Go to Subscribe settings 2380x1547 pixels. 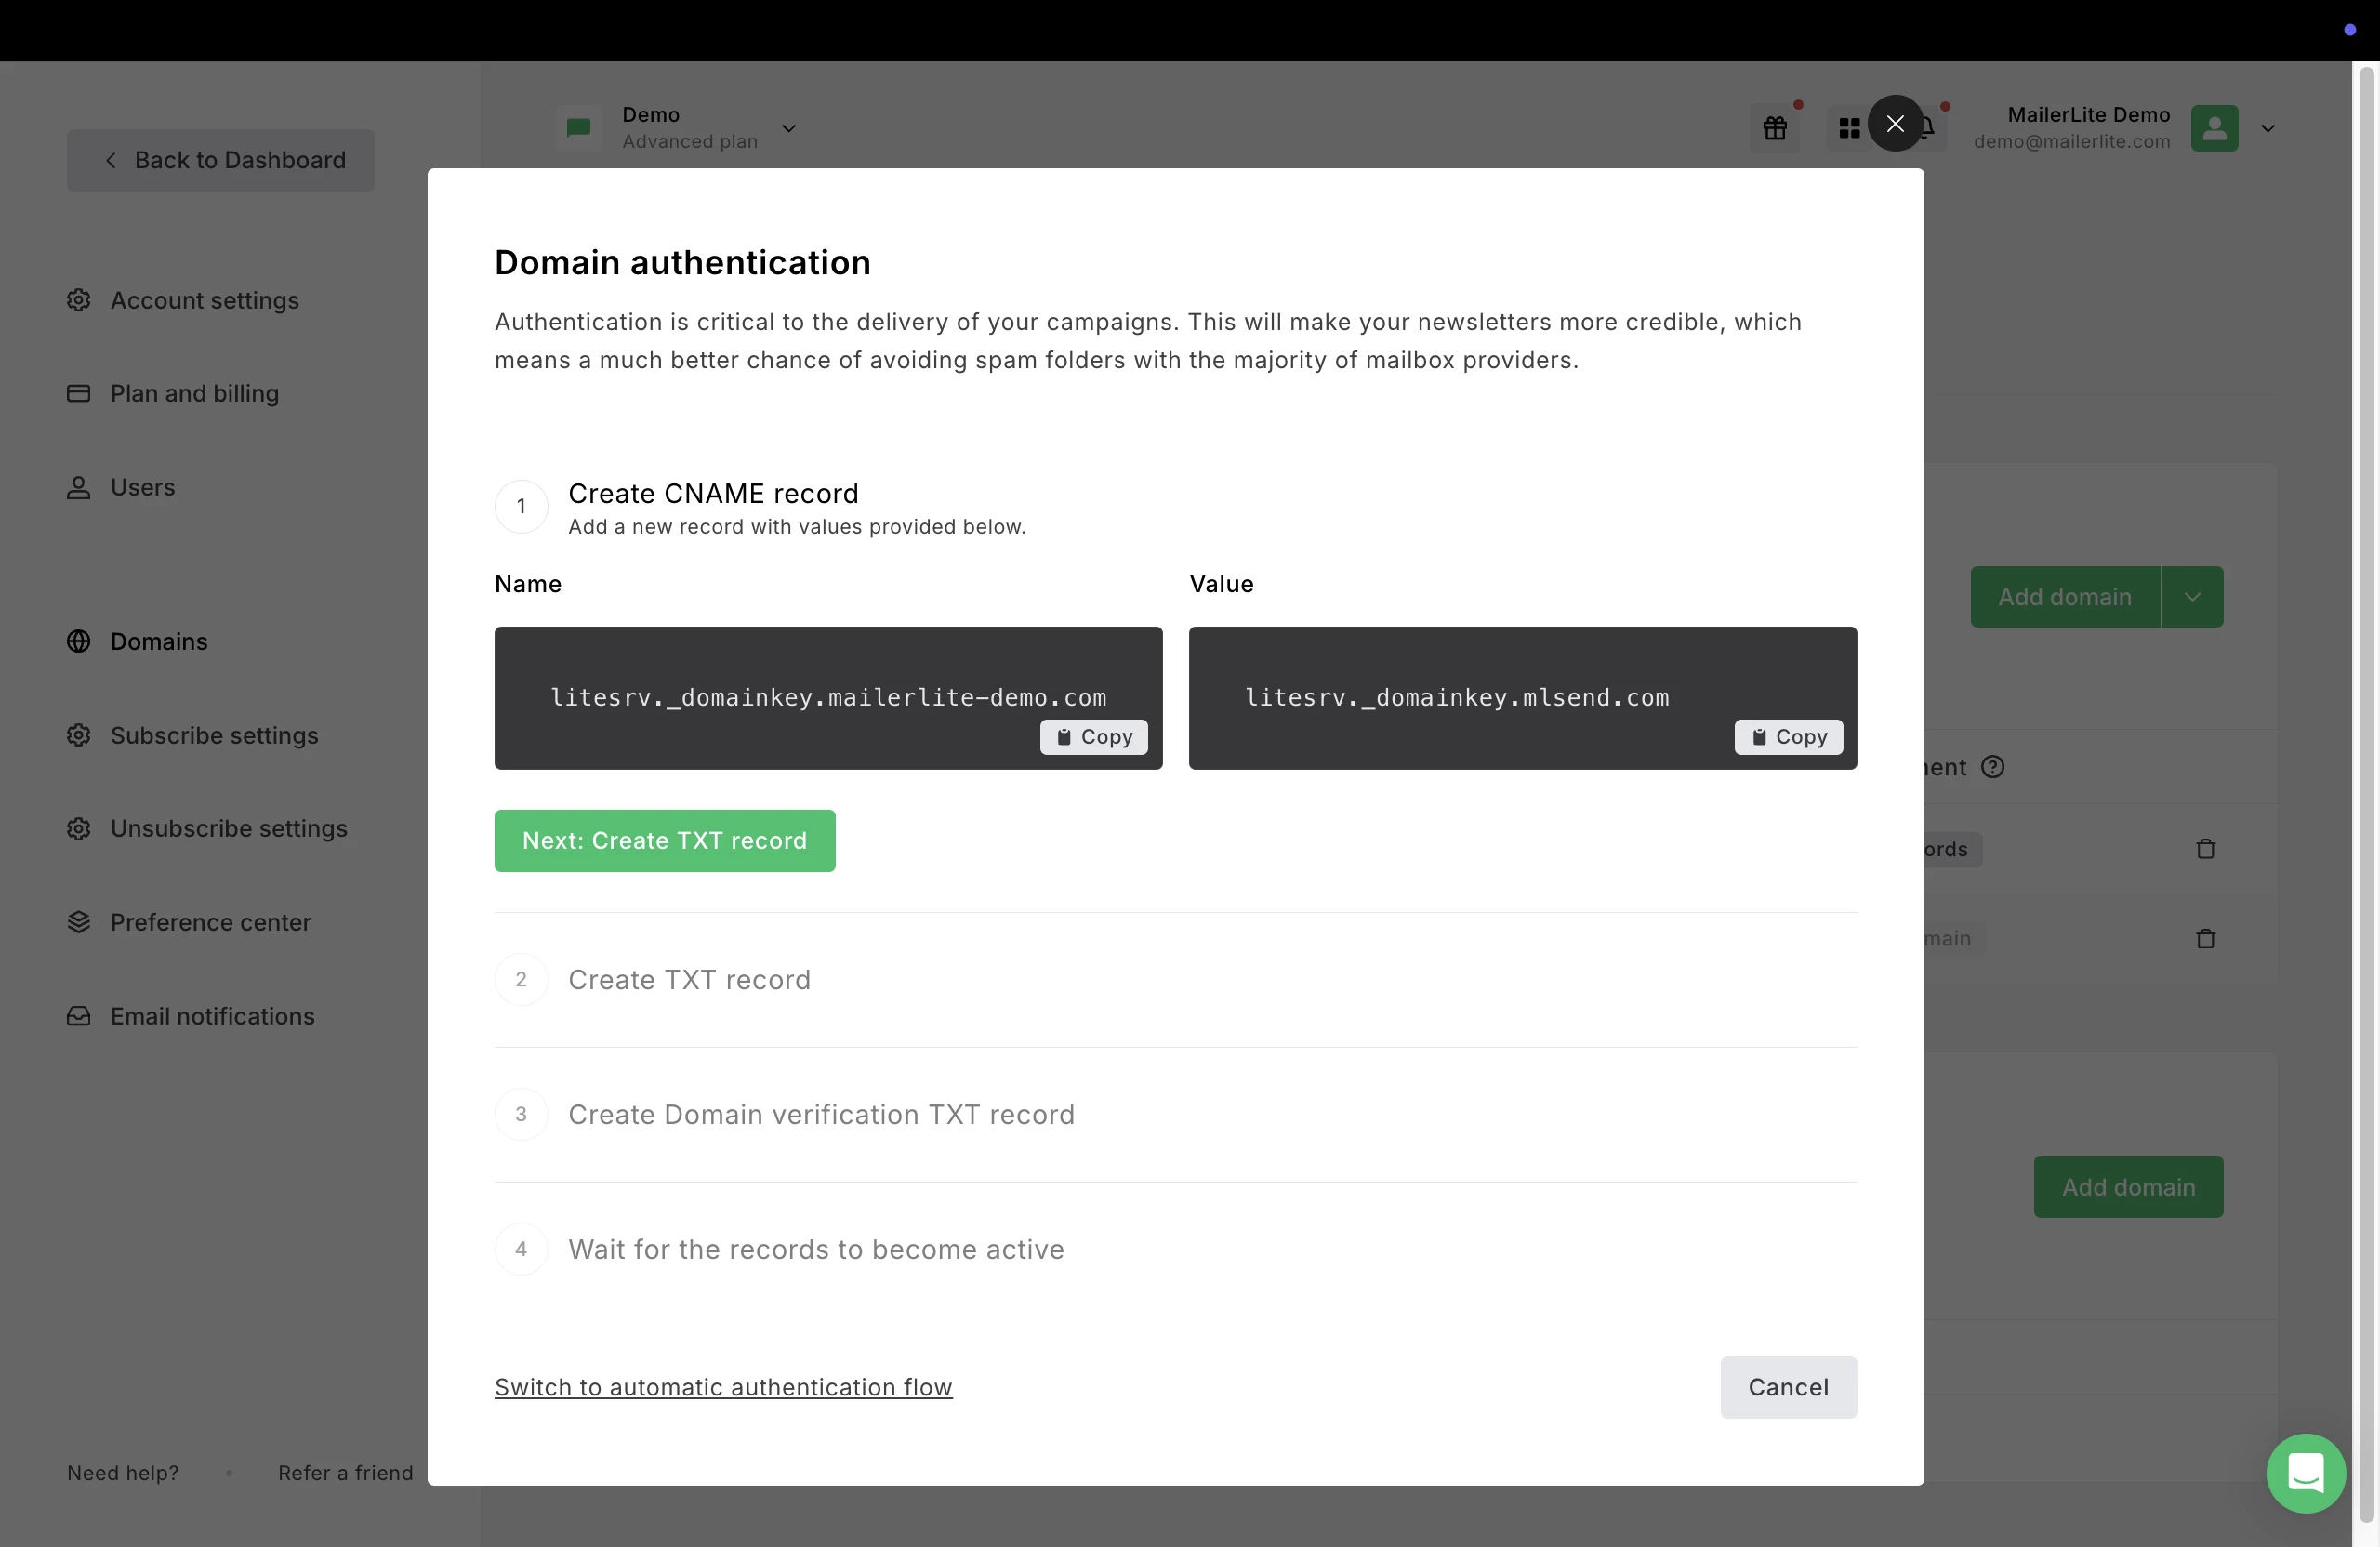pyautogui.click(x=213, y=735)
